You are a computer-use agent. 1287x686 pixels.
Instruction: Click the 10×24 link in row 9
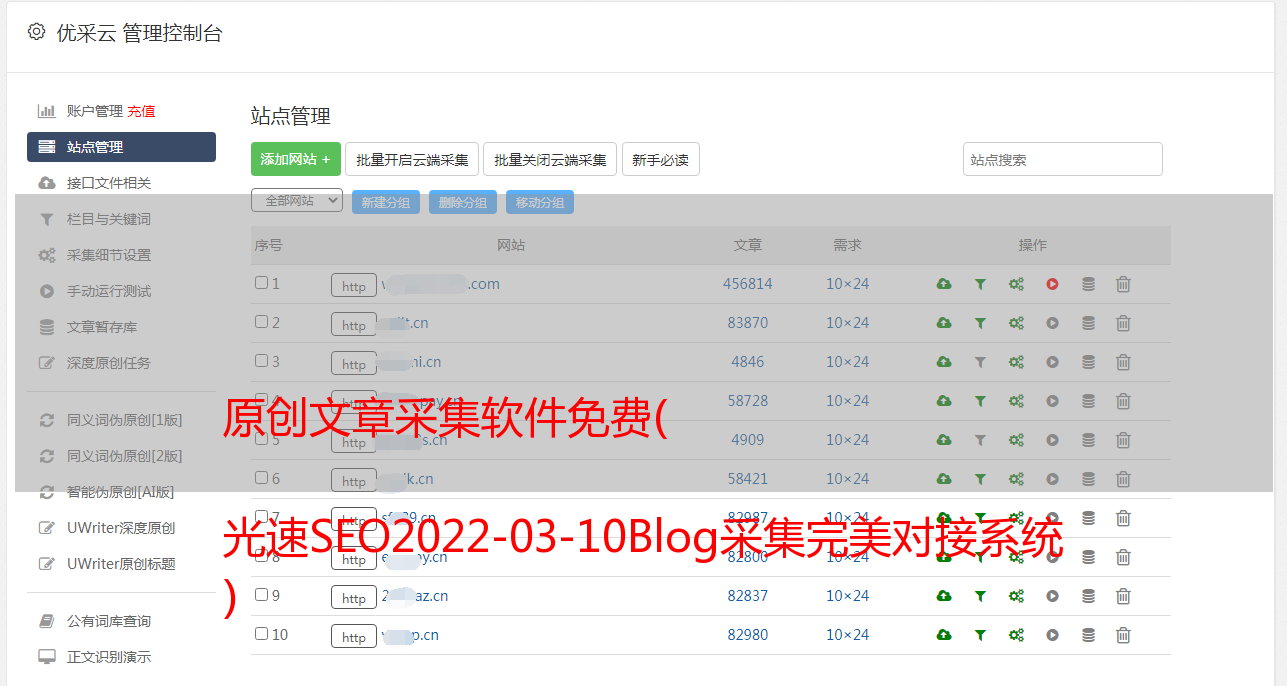pyautogui.click(x=847, y=596)
